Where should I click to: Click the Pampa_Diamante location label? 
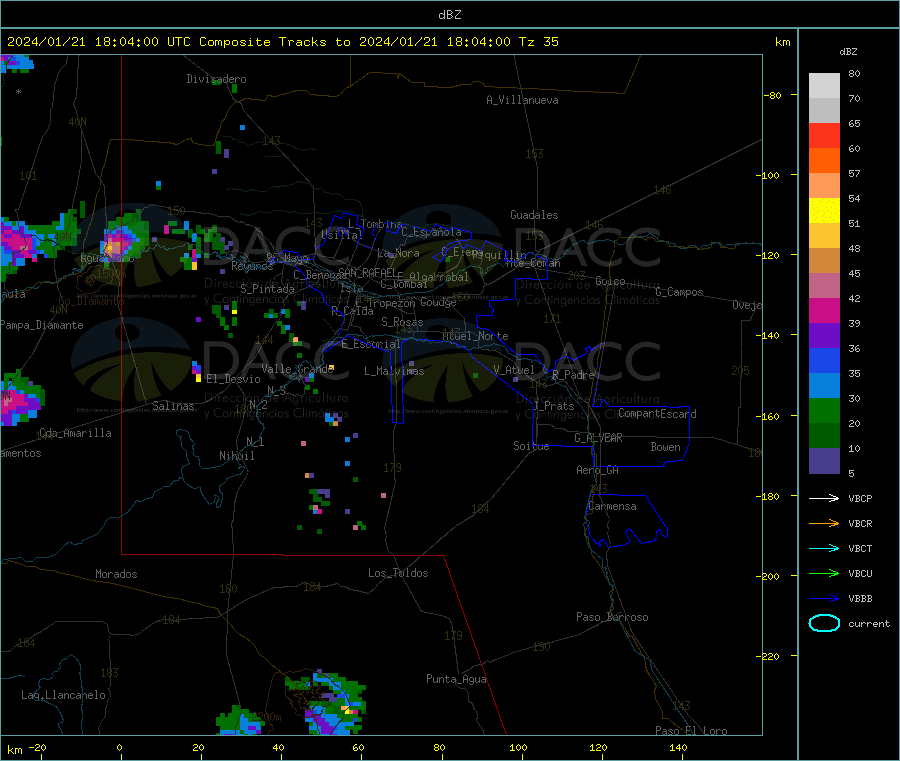[42, 325]
